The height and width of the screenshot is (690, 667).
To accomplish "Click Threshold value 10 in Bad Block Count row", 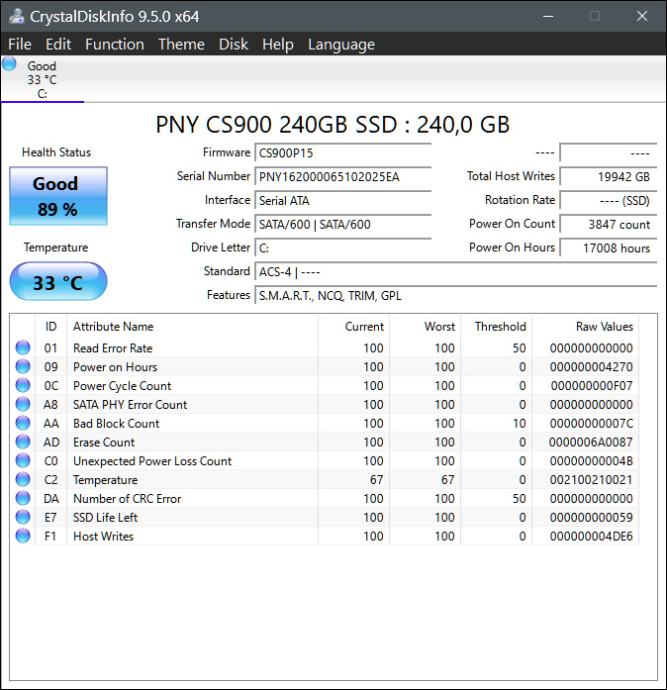I will tap(519, 423).
